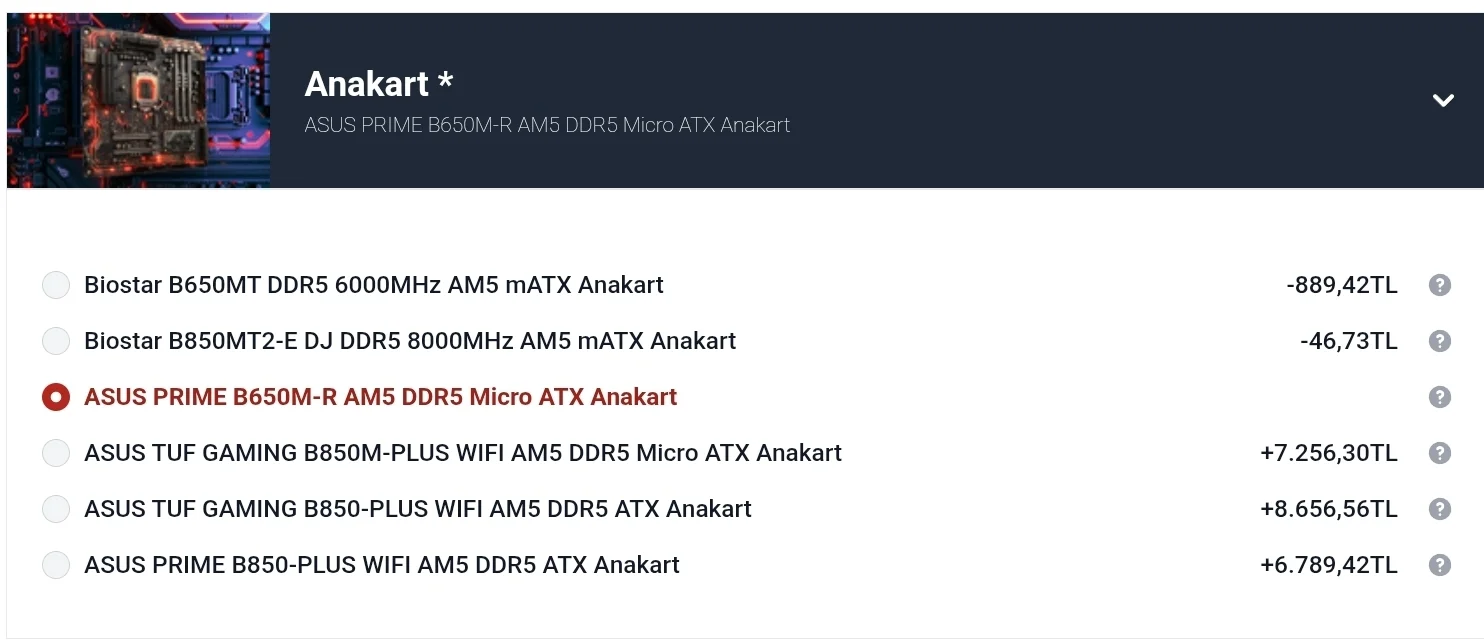The width and height of the screenshot is (1484, 644).
Task: Click header subtitle ASUS PRIME B650M-R text
Action: tap(547, 126)
